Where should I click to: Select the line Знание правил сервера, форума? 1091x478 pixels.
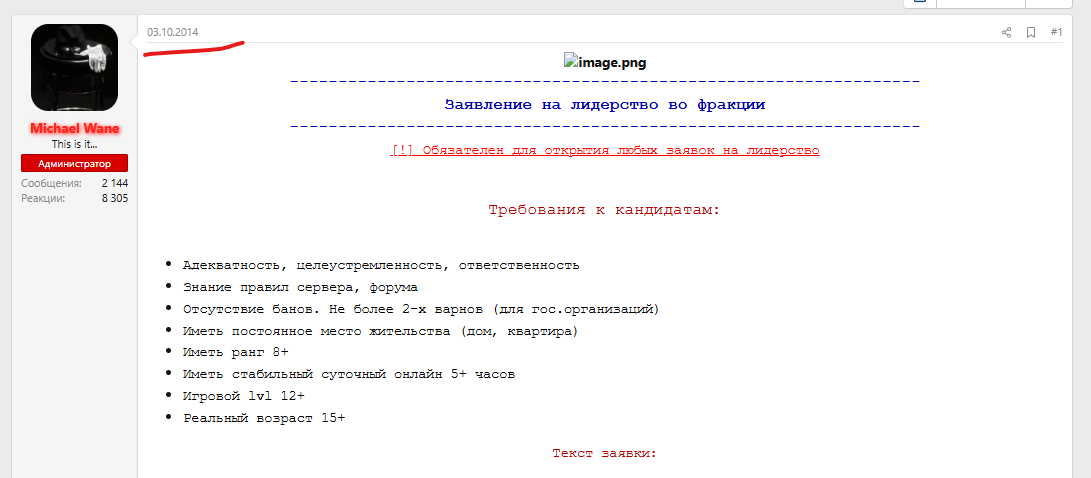pos(301,287)
